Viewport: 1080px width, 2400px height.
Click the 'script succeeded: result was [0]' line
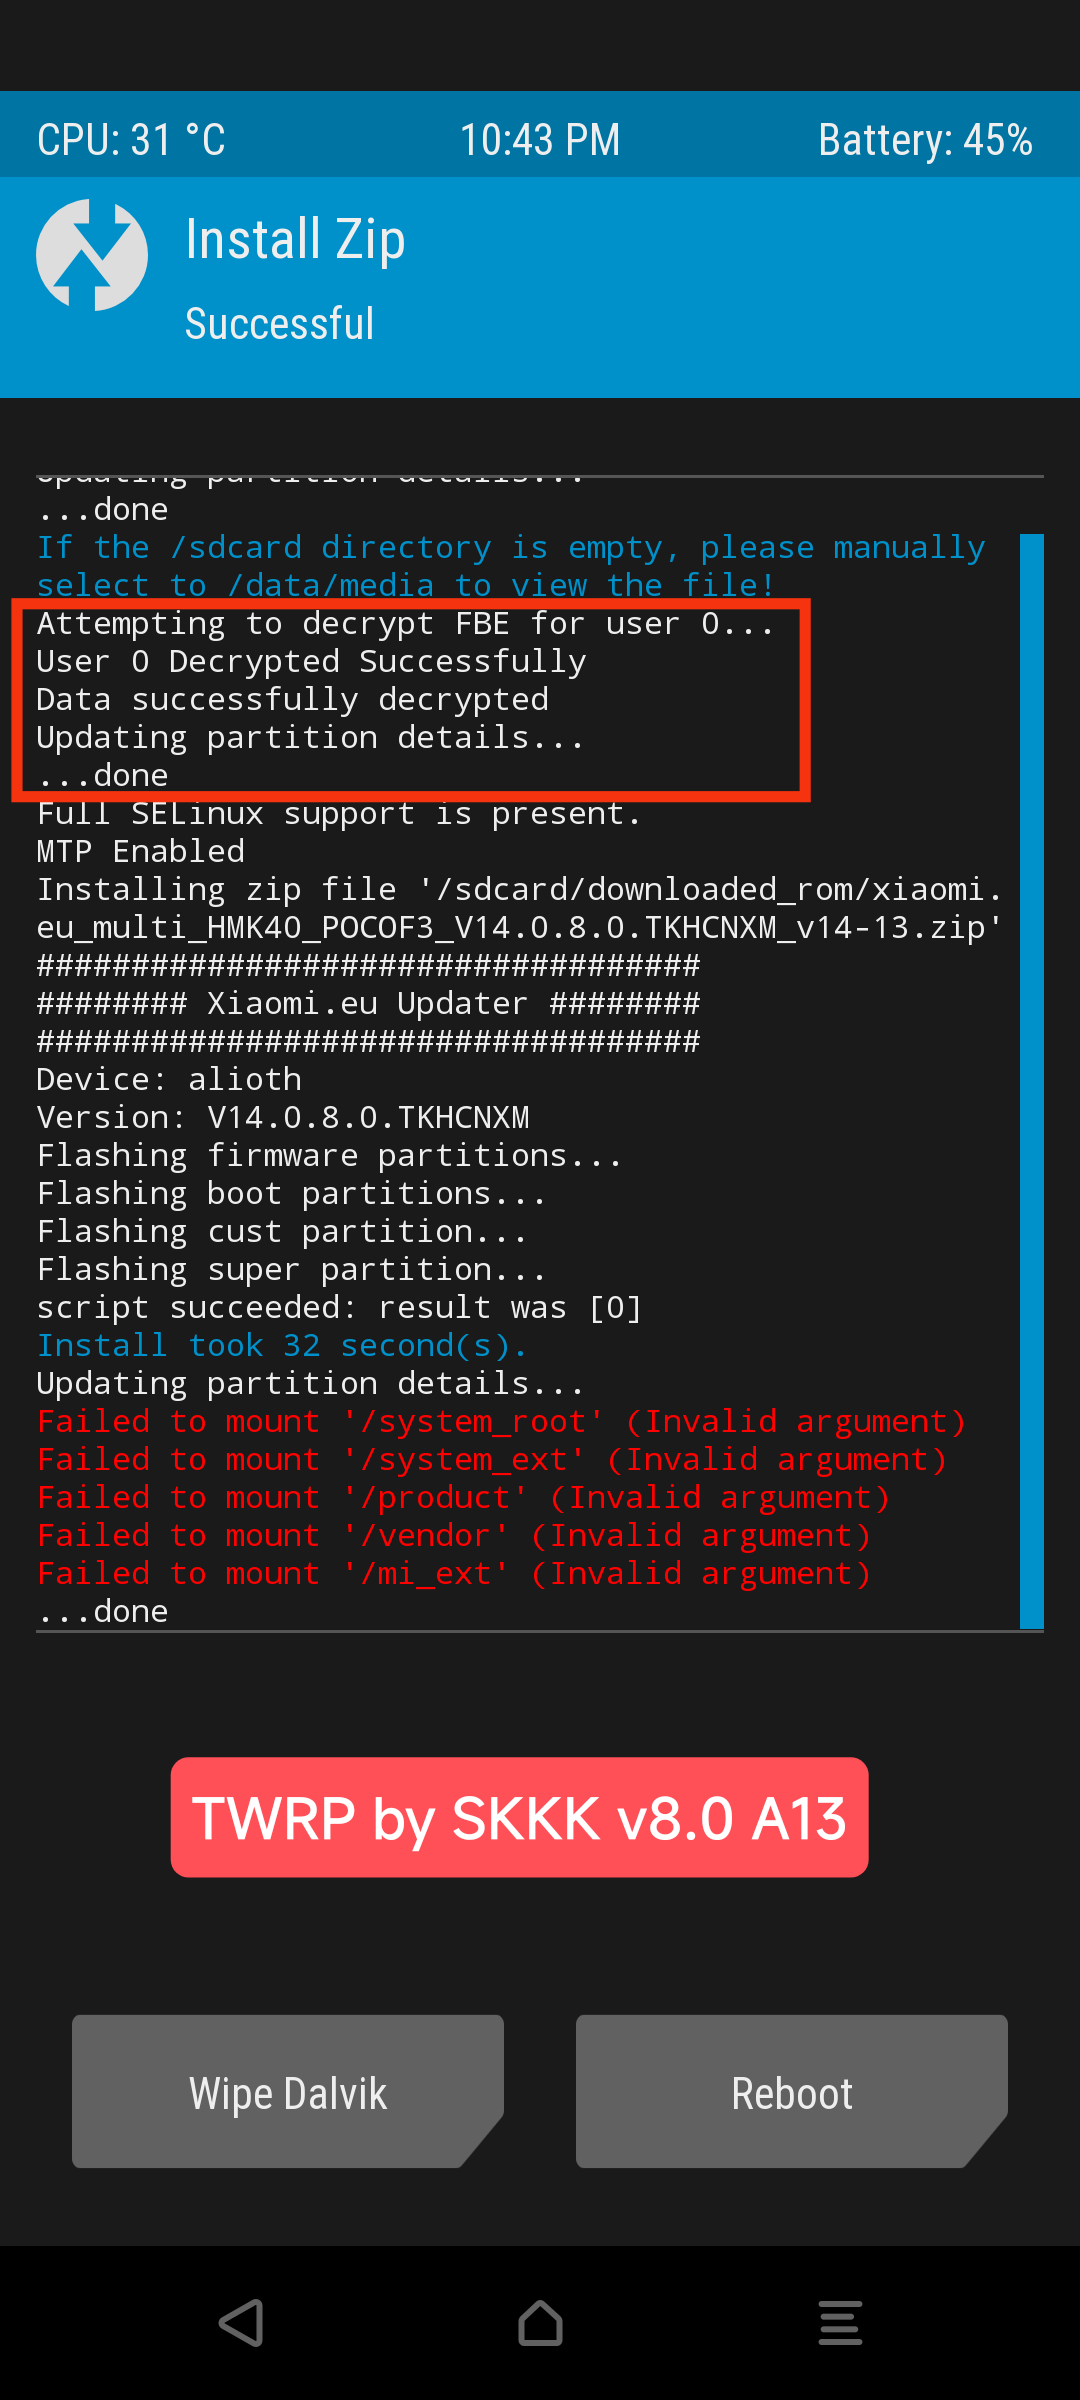(339, 1308)
